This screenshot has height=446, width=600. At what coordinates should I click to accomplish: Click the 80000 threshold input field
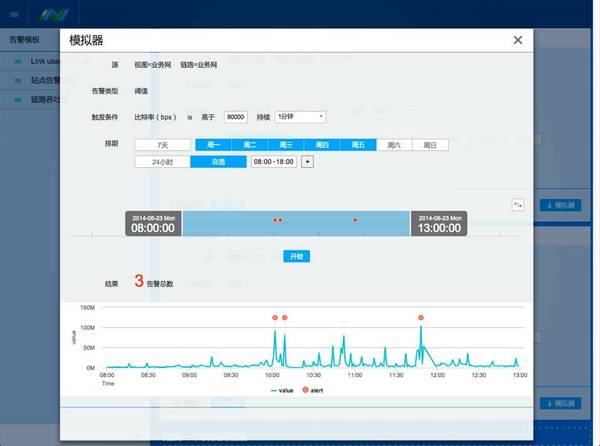coord(235,117)
